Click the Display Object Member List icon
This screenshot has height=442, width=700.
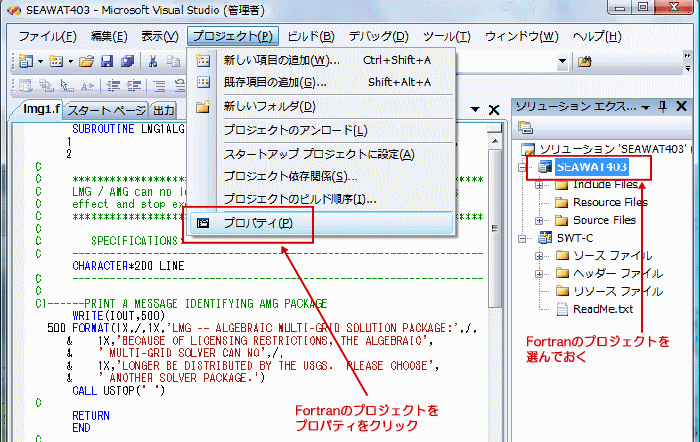tap(25, 85)
